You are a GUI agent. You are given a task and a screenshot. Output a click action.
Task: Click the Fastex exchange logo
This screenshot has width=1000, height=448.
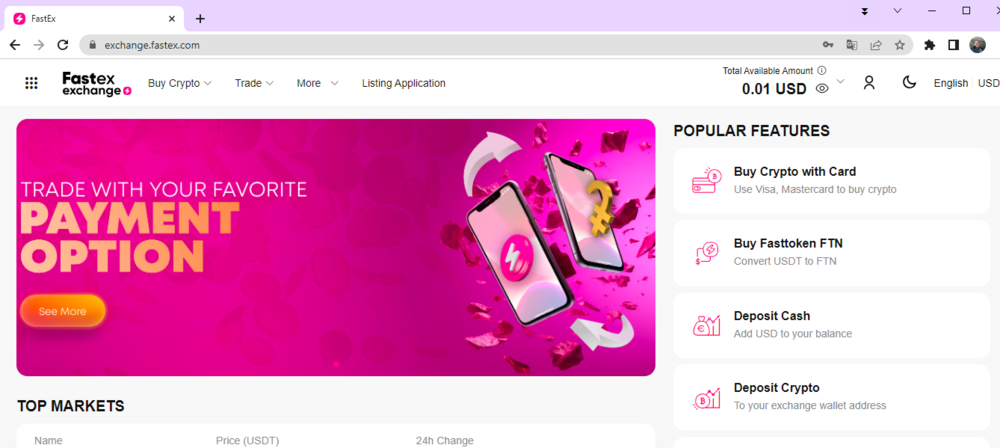97,84
